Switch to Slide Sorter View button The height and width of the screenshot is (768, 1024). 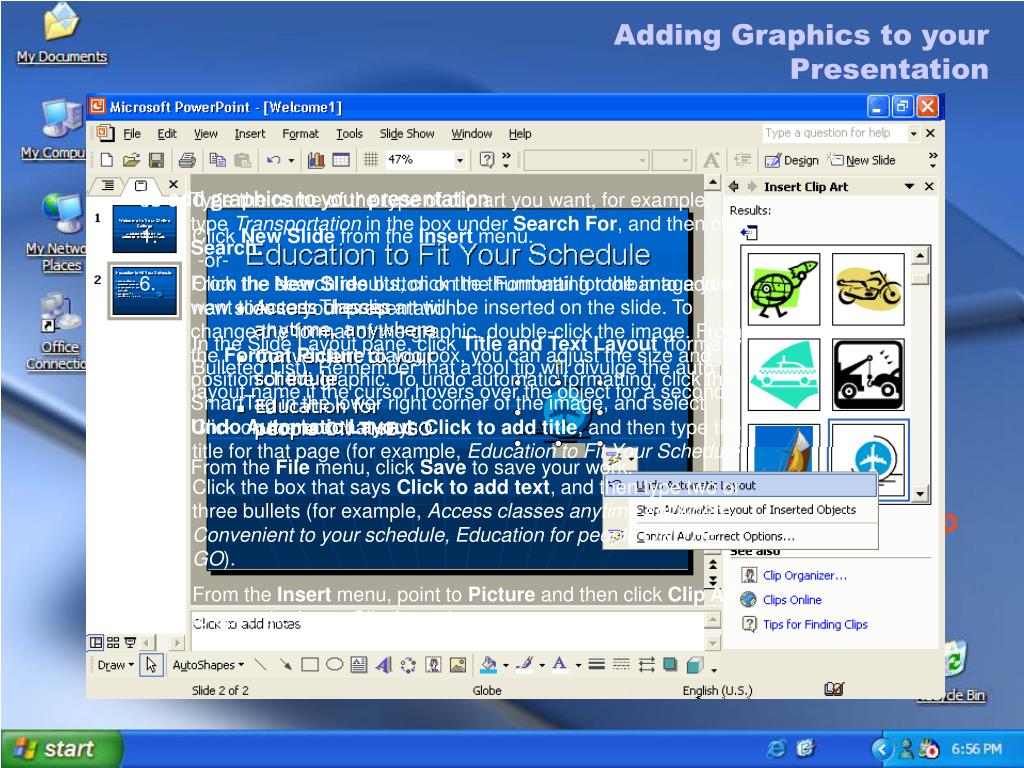pyautogui.click(x=113, y=643)
